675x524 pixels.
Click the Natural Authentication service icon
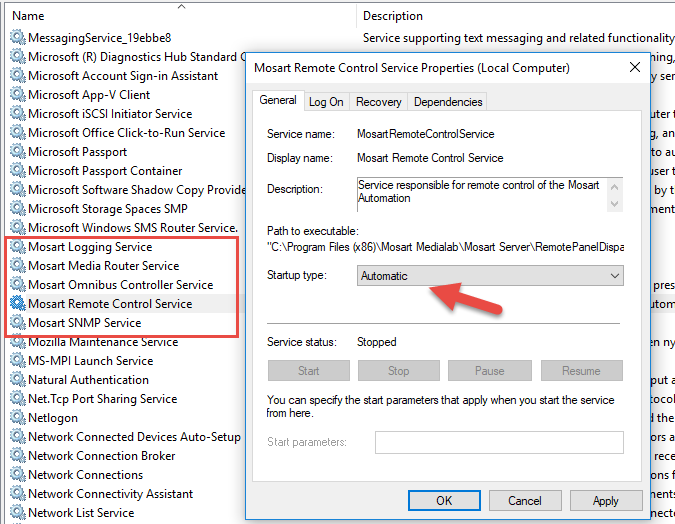pos(17,380)
